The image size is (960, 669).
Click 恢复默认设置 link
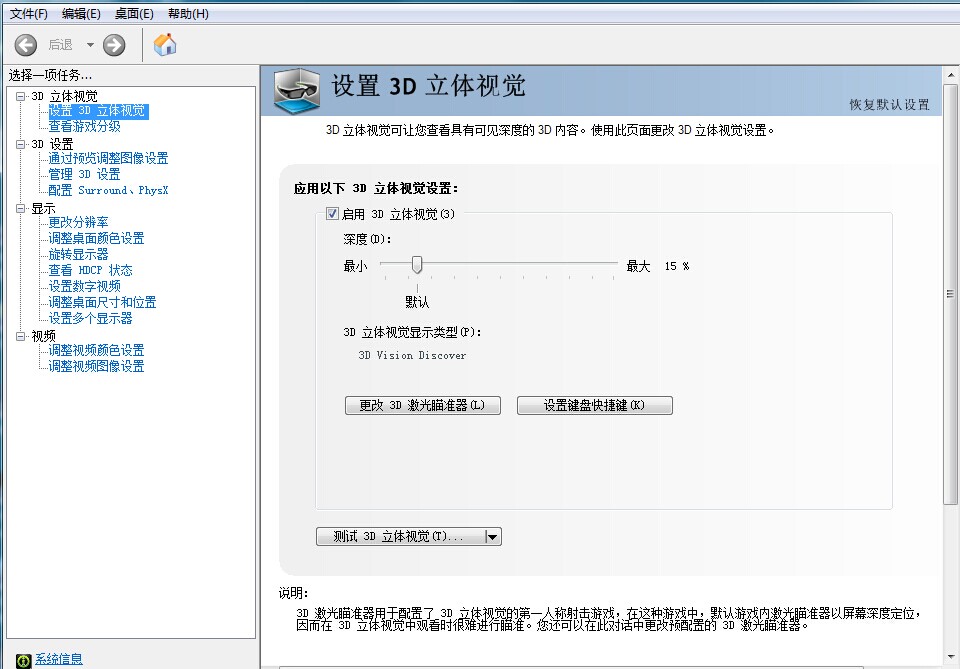click(889, 105)
